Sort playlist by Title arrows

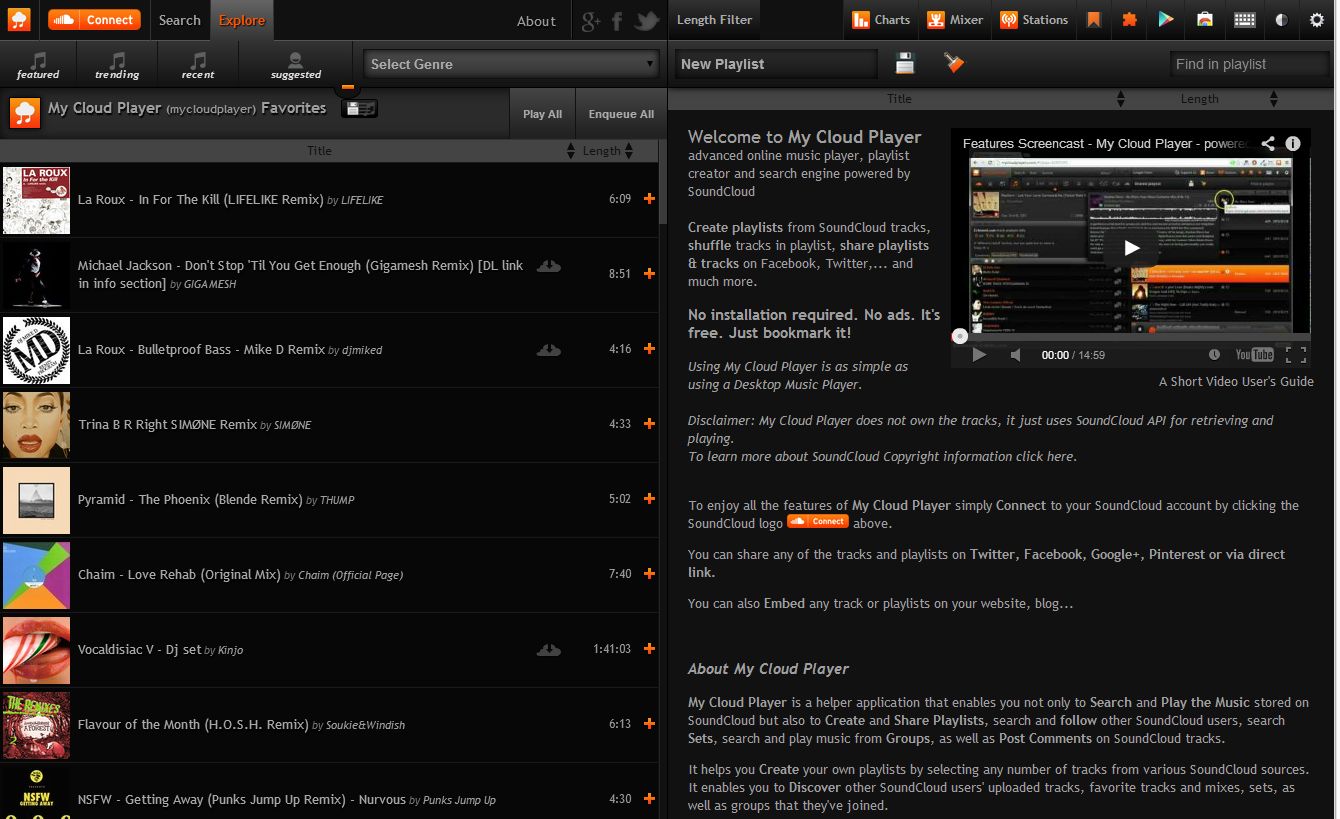[1121, 99]
